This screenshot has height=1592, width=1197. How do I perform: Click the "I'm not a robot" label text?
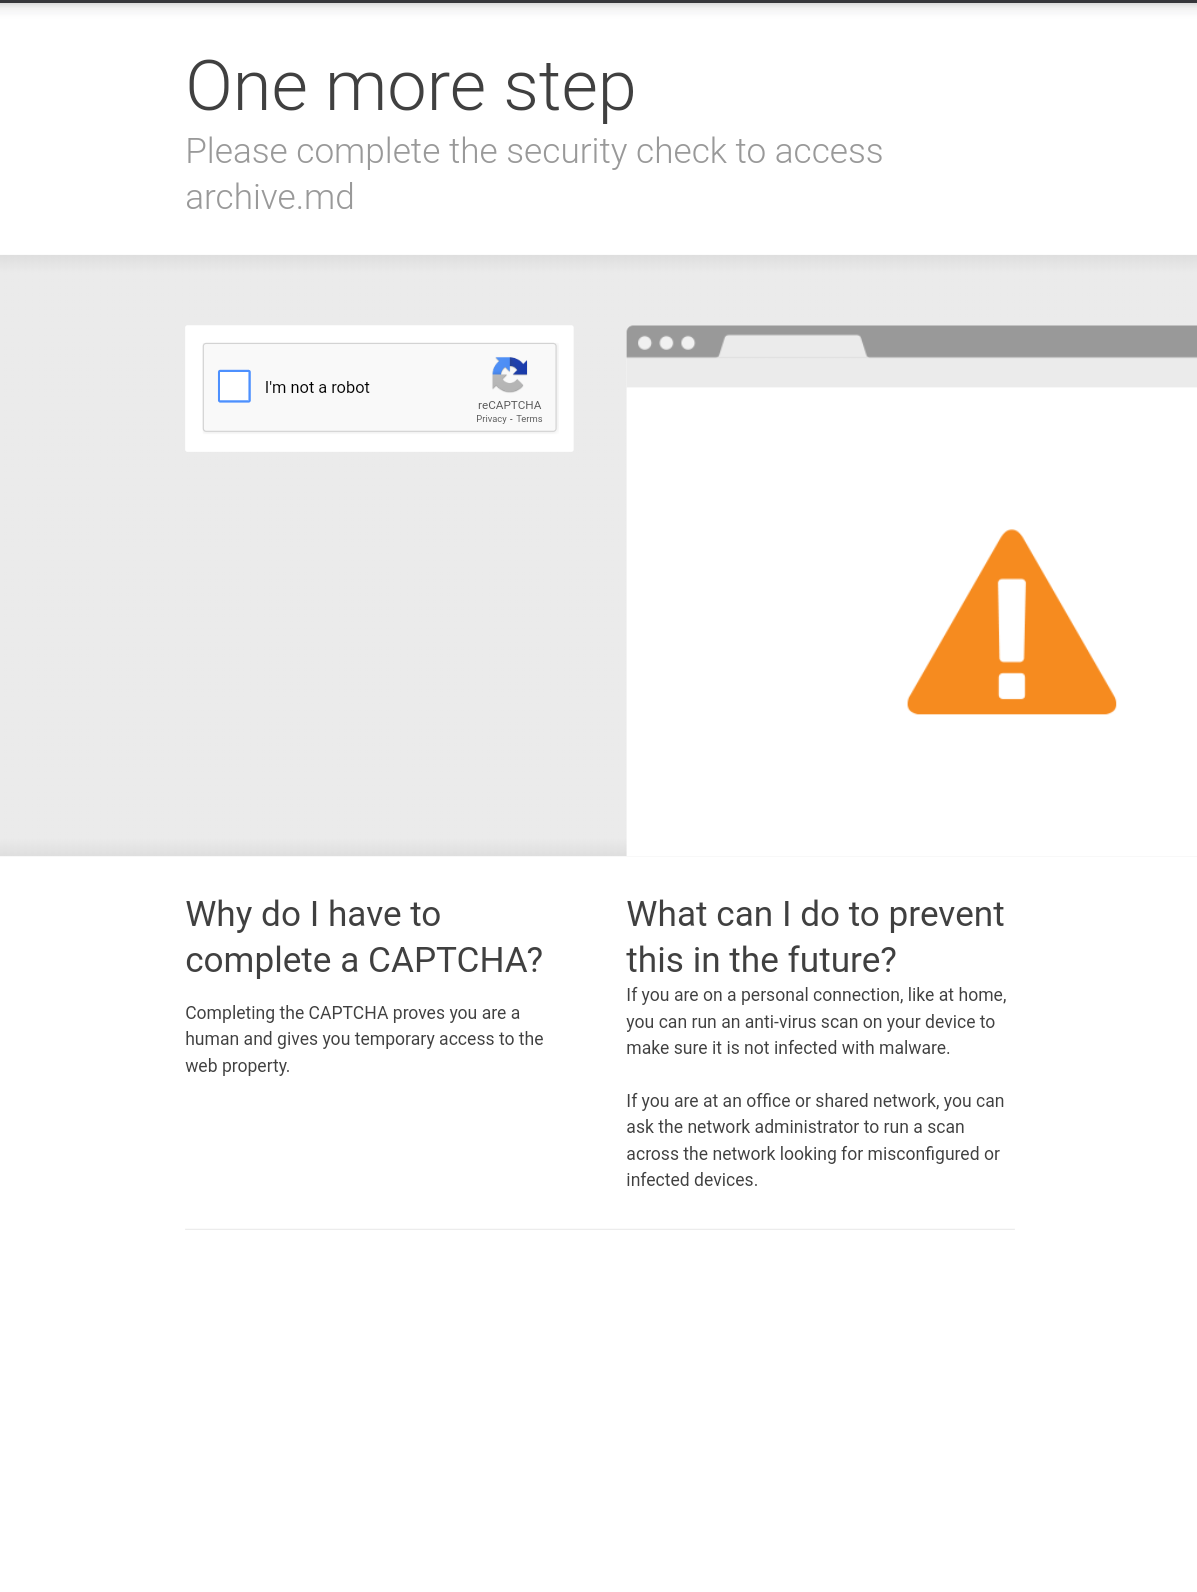(x=317, y=387)
